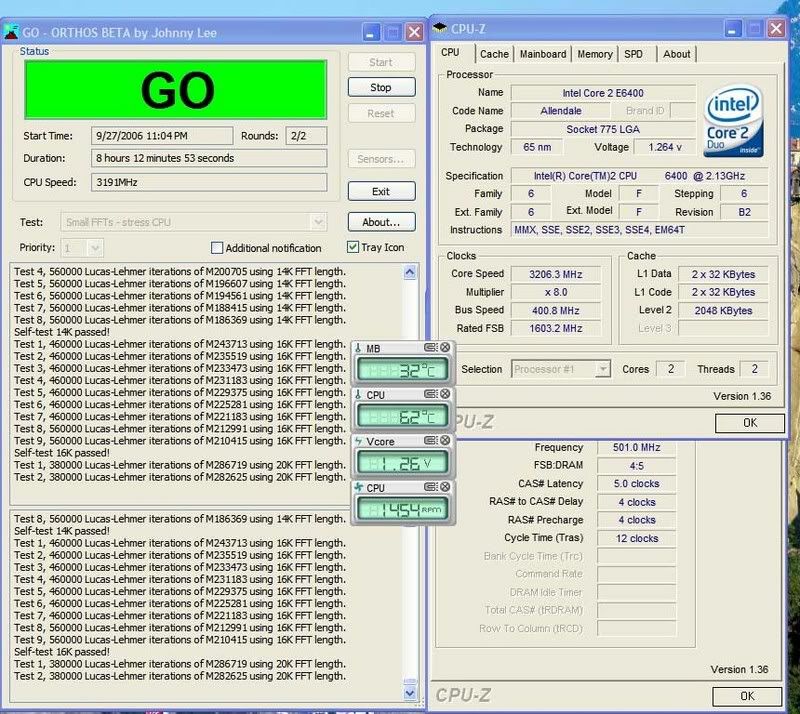This screenshot has width=800, height=714.
Task: Click the Core Speed value '3206.3 MHz'
Action: point(556,274)
